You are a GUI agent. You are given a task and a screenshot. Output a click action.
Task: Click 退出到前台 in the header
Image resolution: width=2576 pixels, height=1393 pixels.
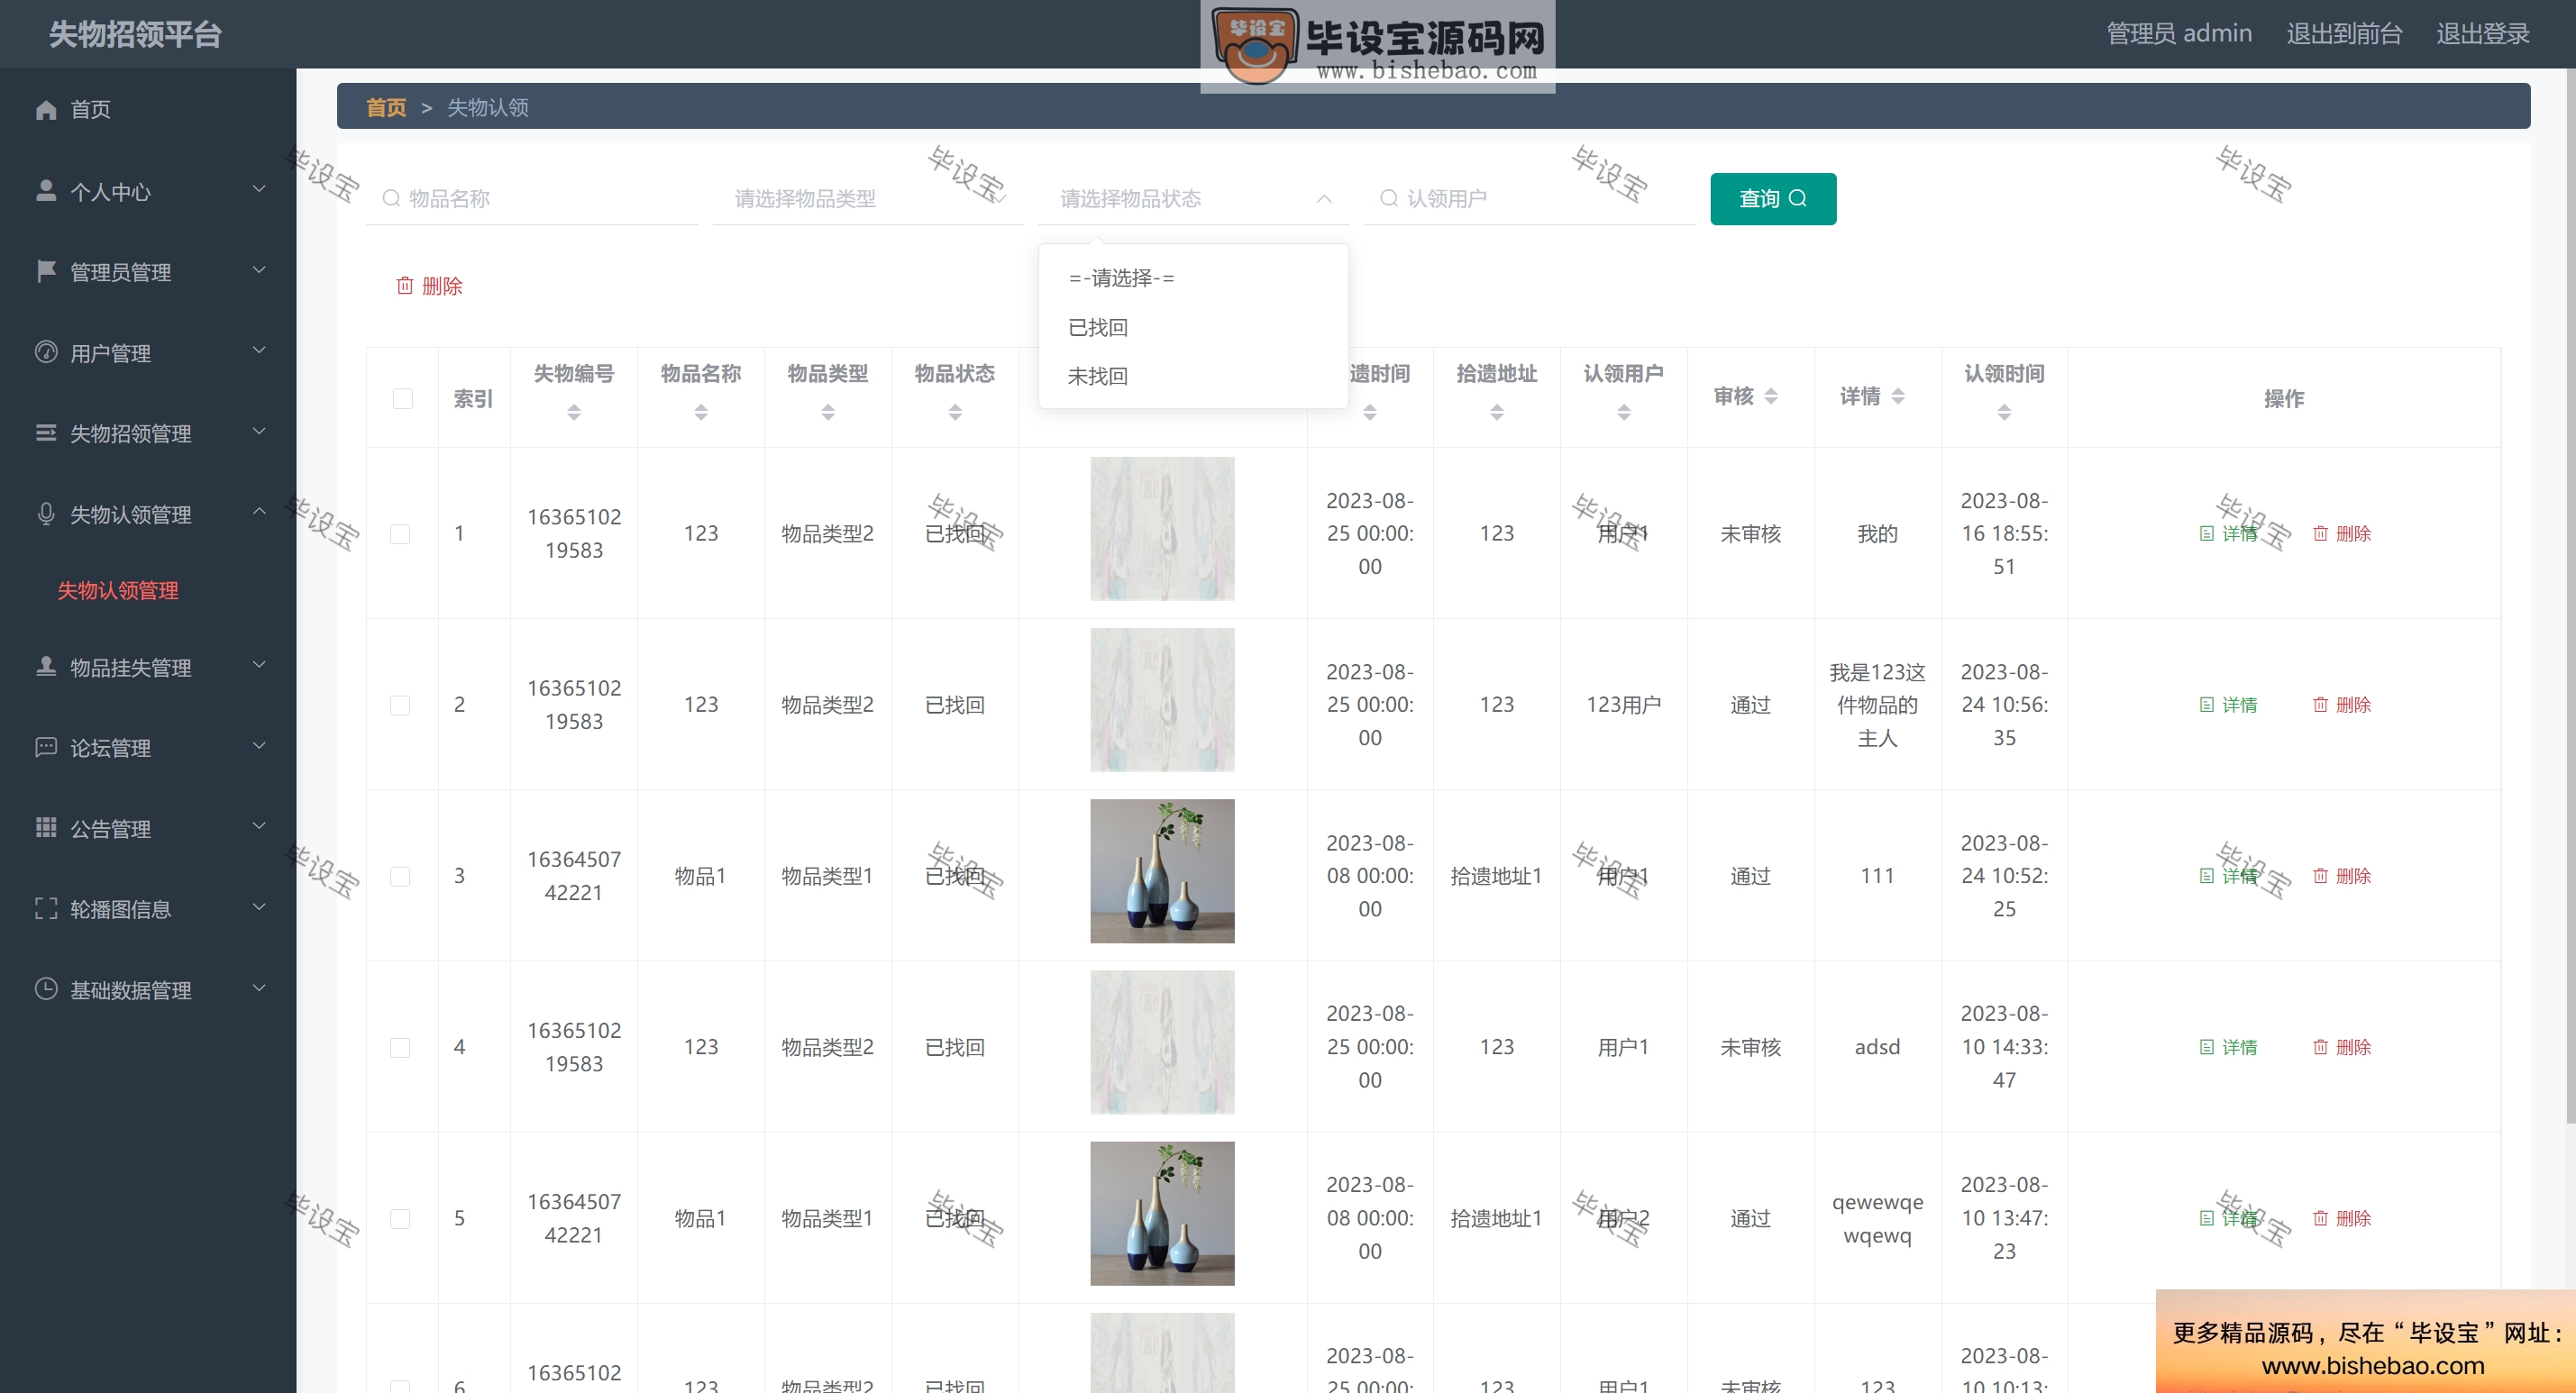[2344, 33]
